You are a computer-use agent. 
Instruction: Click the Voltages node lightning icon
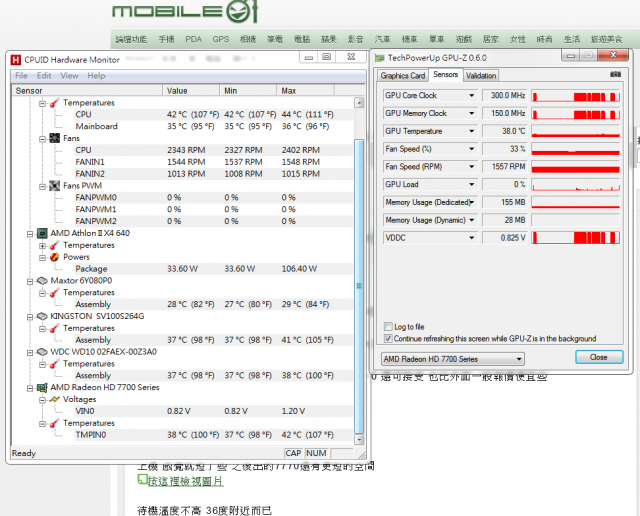click(x=54, y=399)
